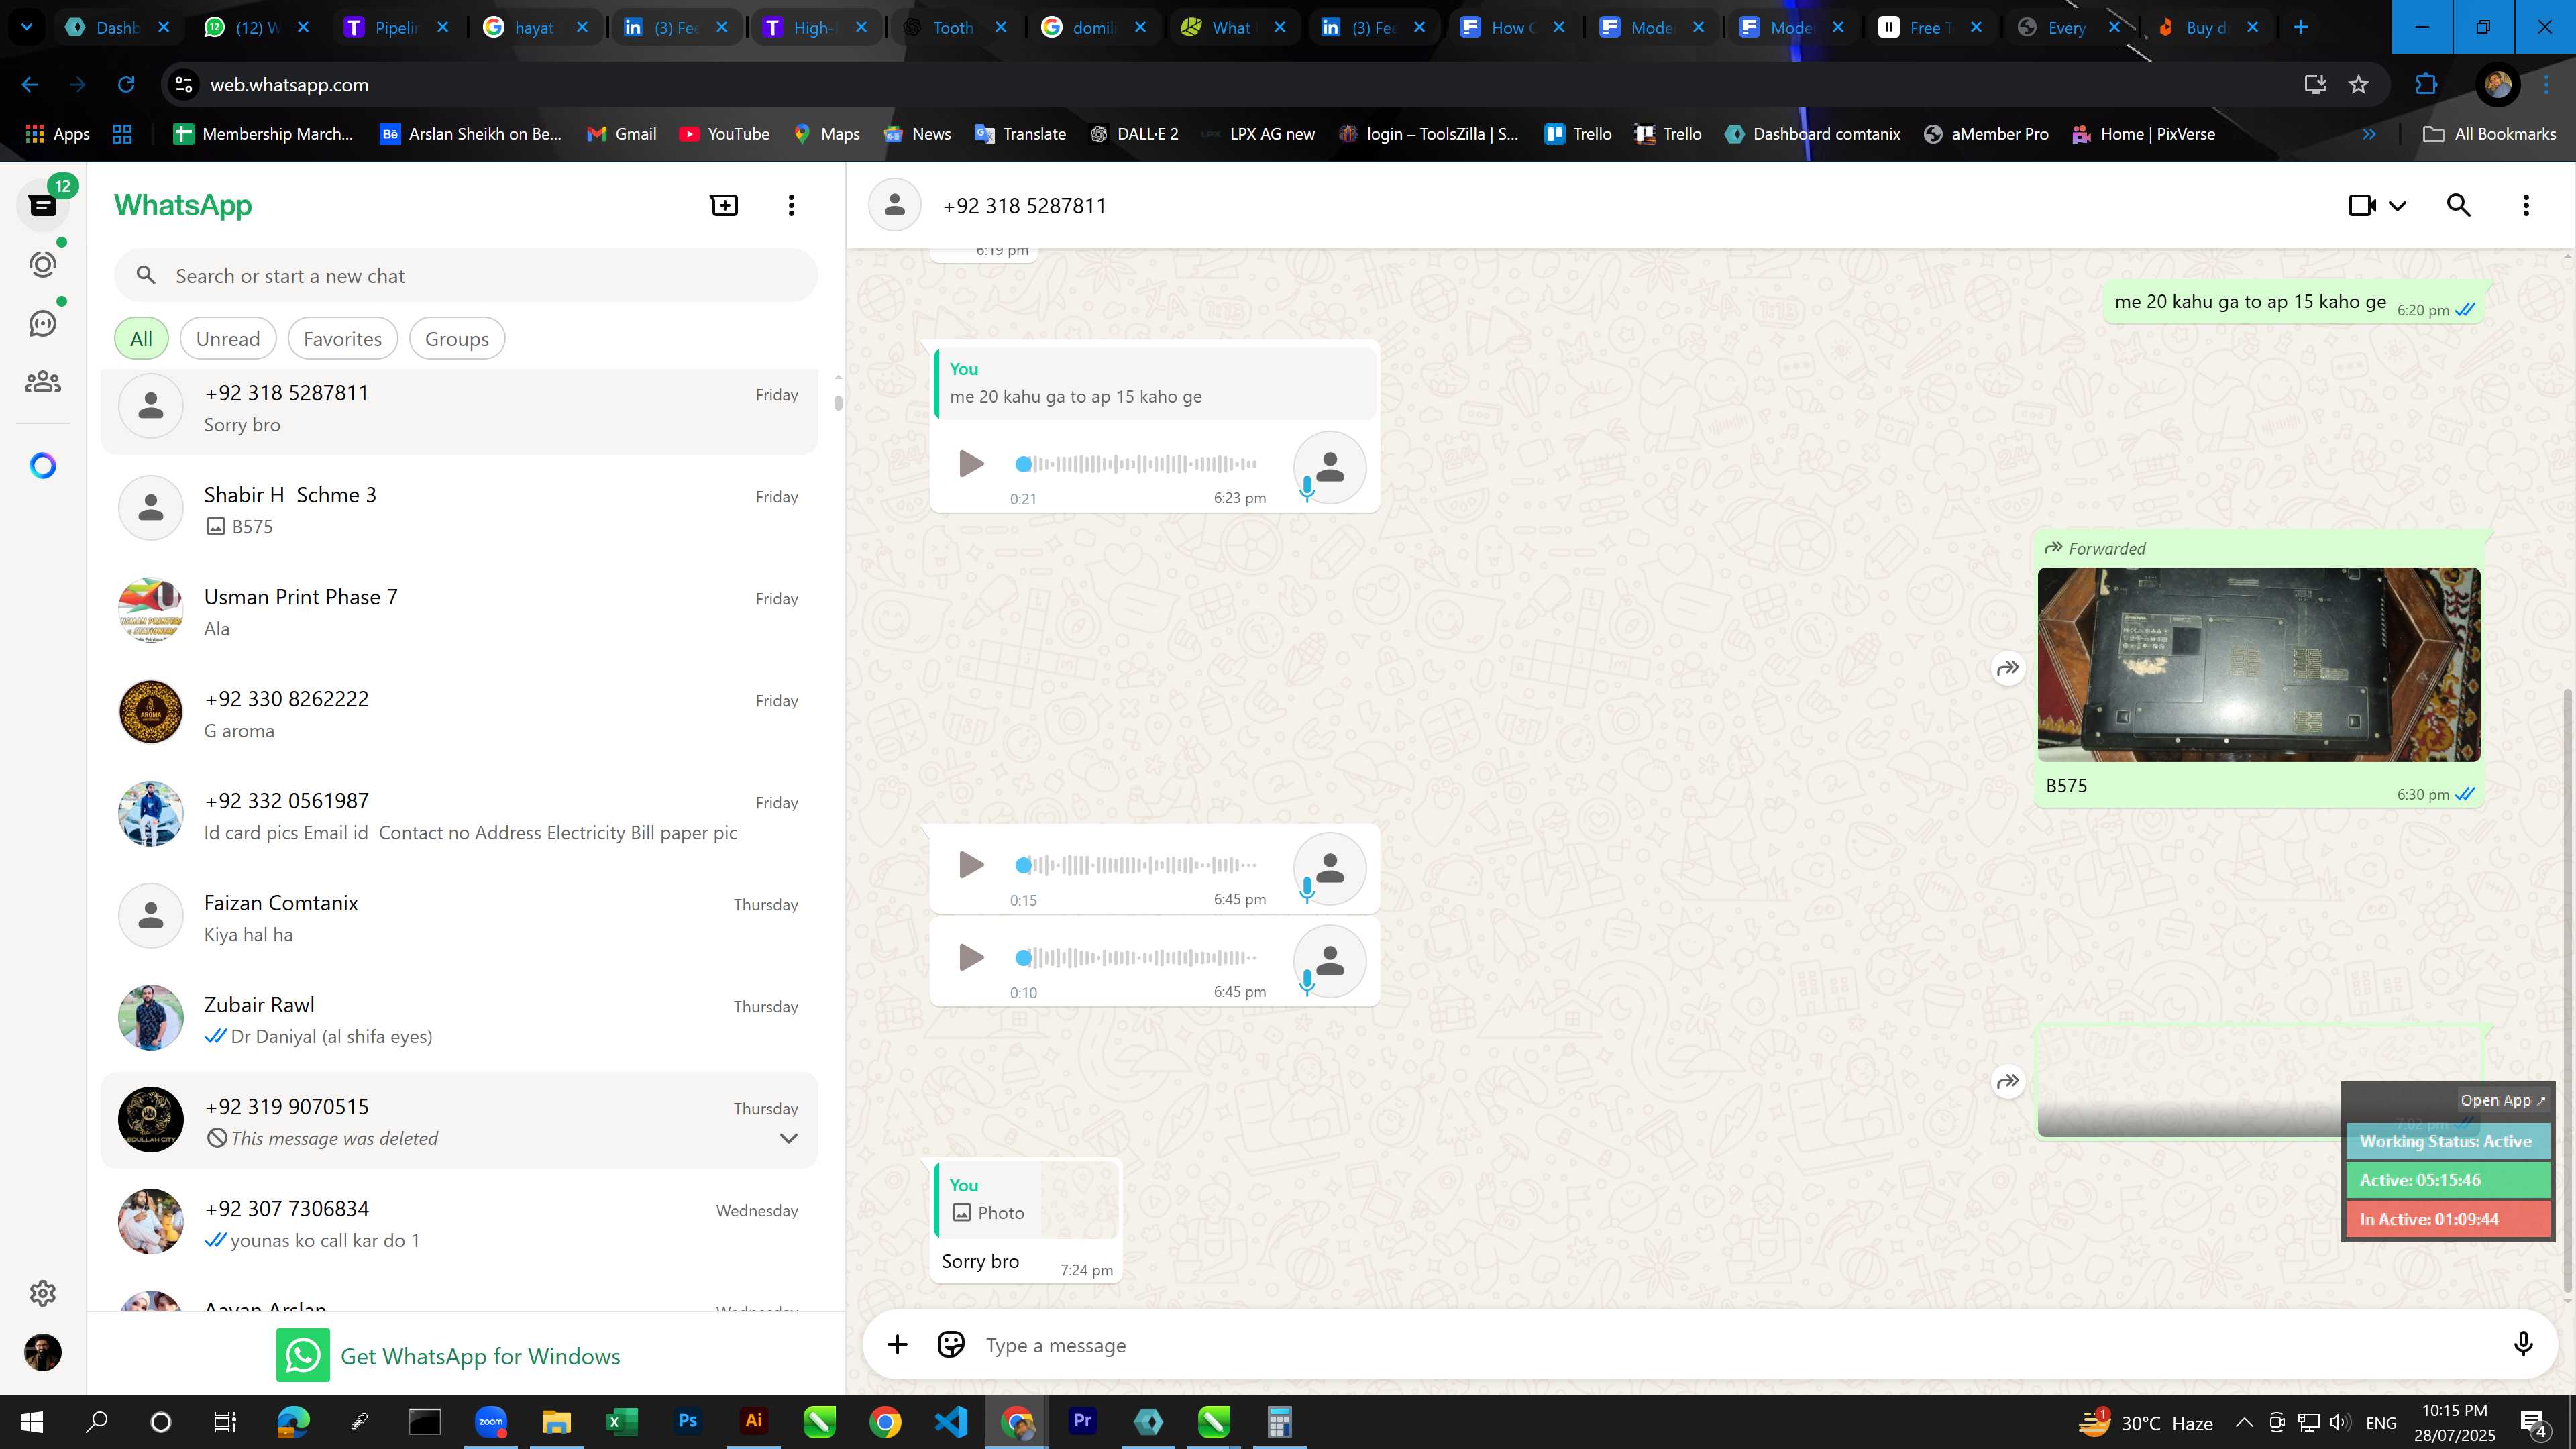Viewport: 2576px width, 1449px height.
Task: Click the video call camera icon
Action: click(x=2362, y=205)
